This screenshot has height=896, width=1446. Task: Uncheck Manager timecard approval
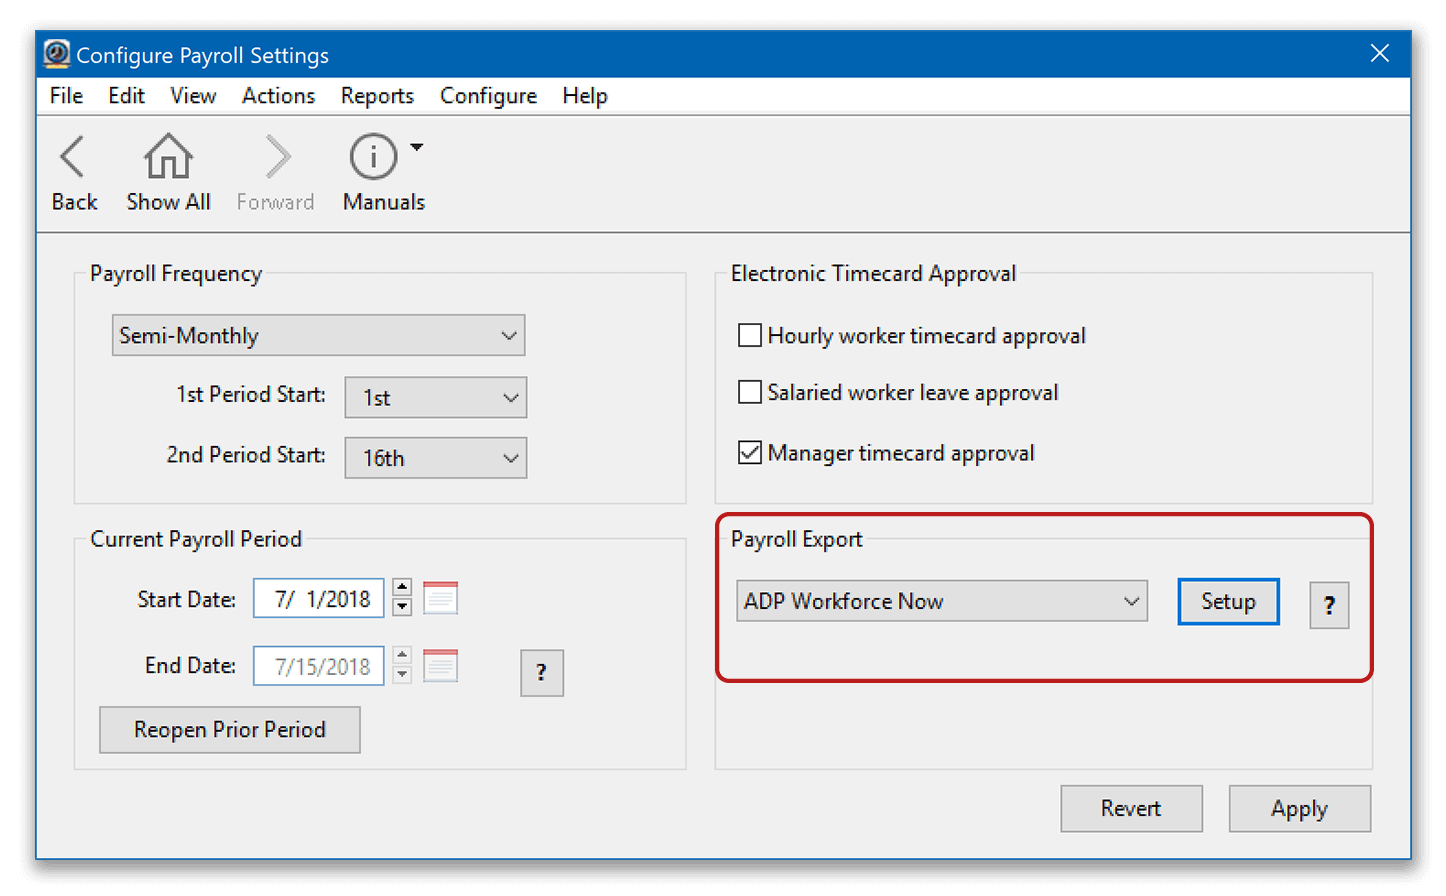pos(749,453)
